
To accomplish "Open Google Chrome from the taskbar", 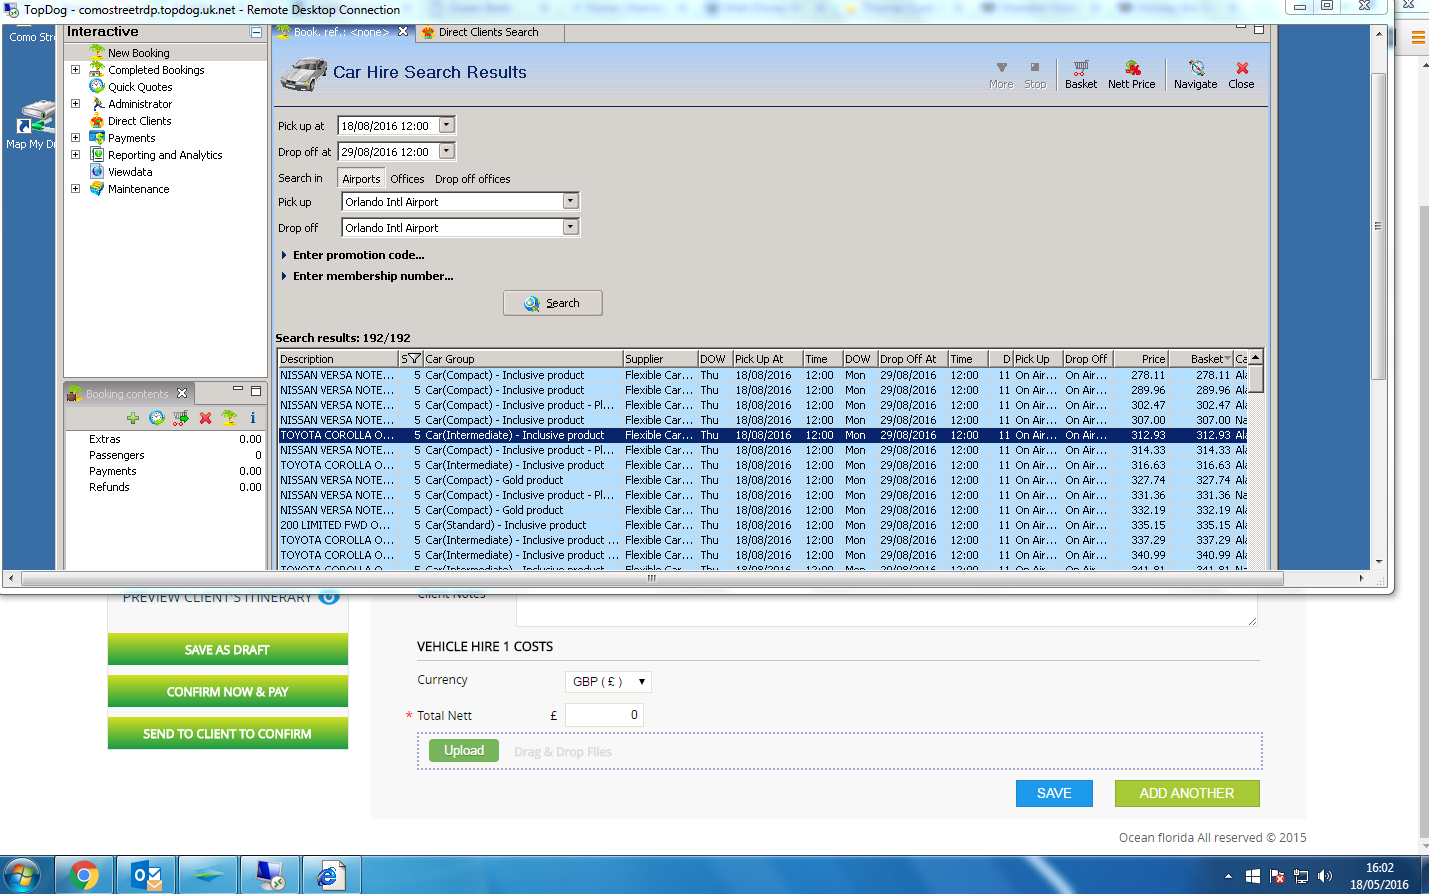I will pos(84,876).
